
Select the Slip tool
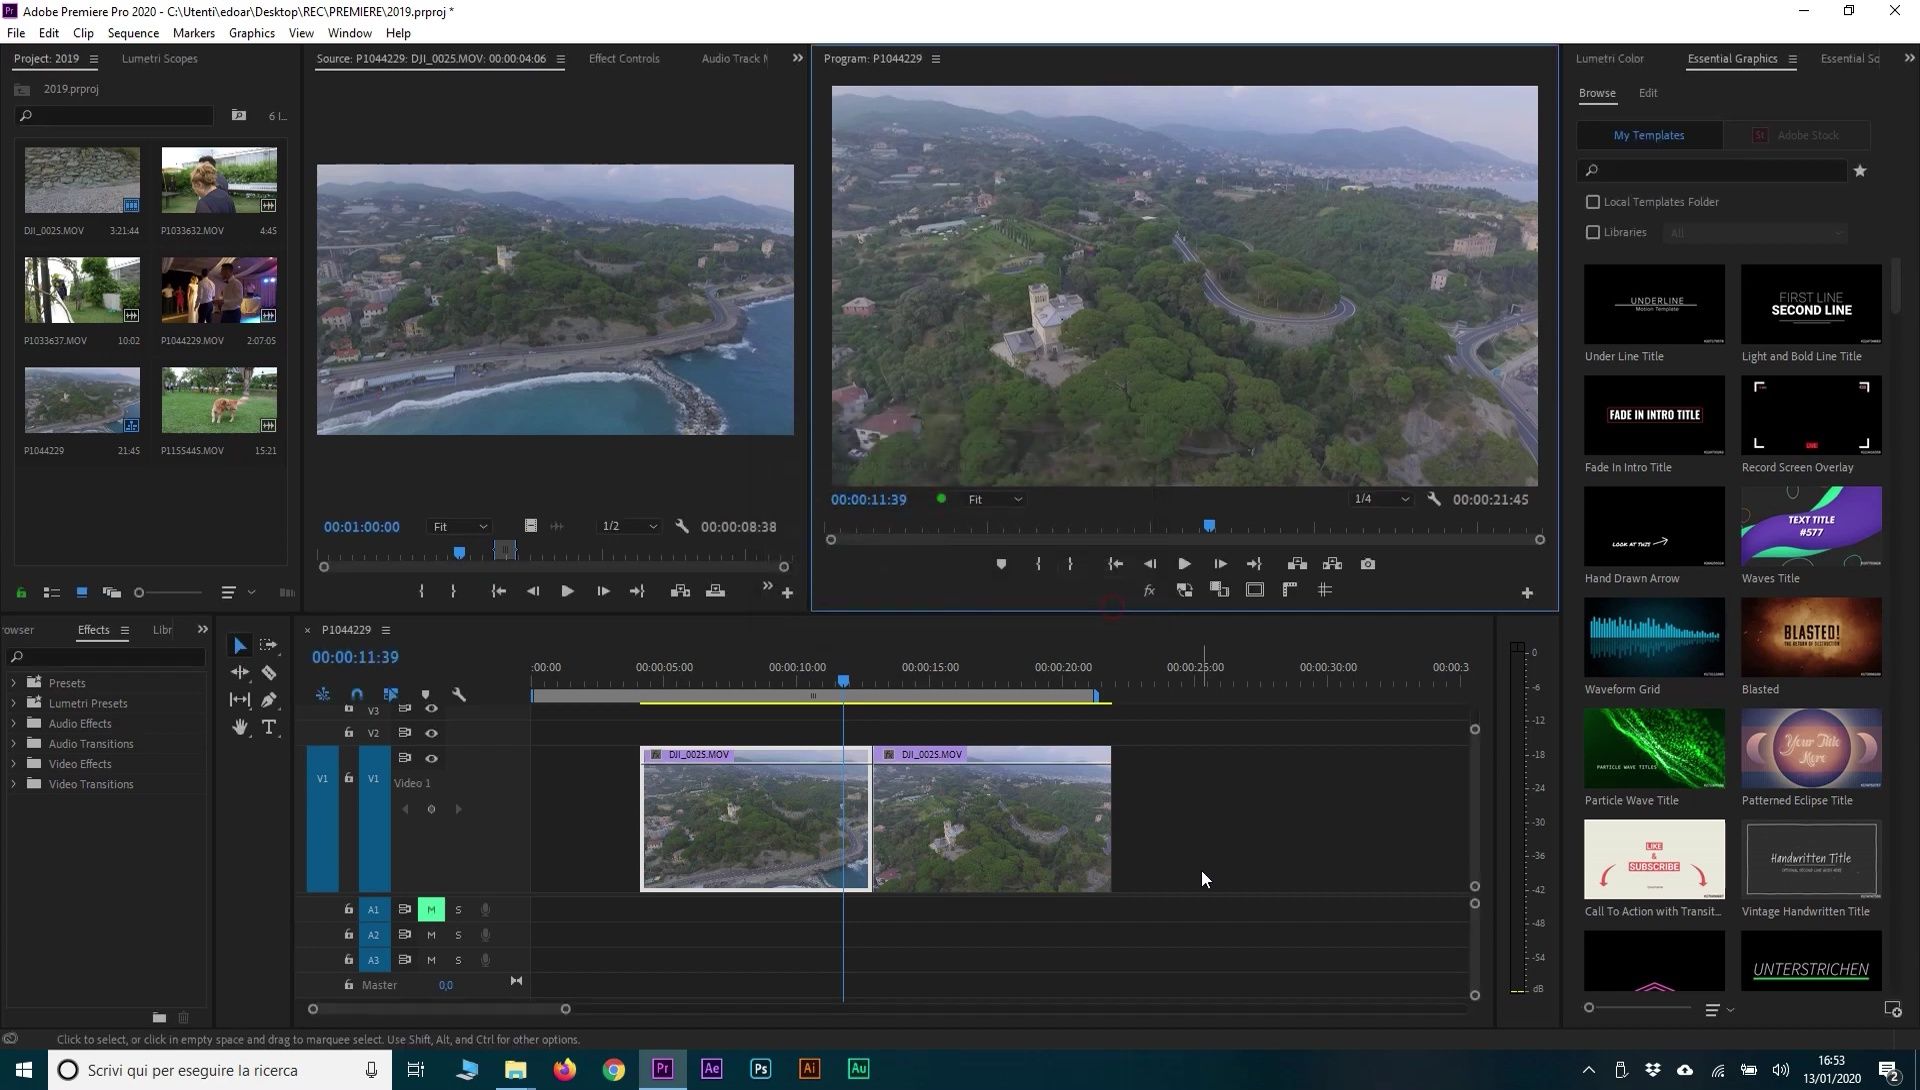point(240,700)
